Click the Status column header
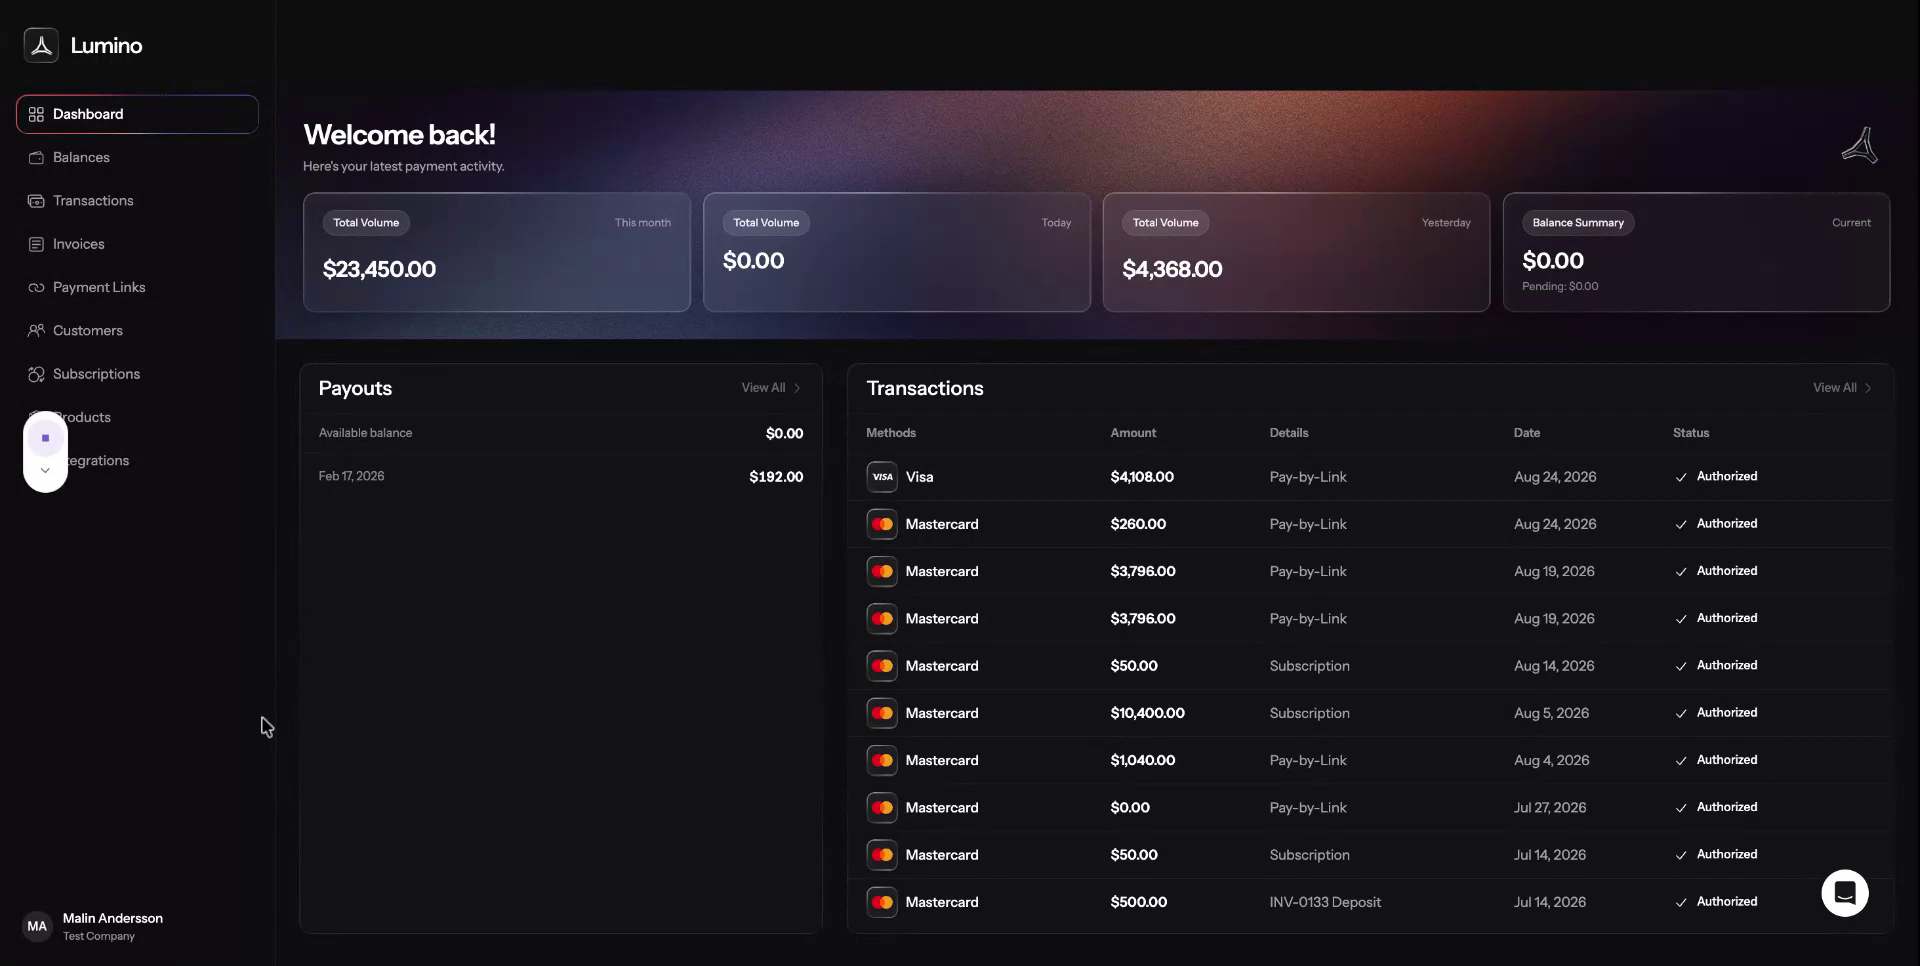Screen dimensions: 1920x966 click(x=1691, y=433)
